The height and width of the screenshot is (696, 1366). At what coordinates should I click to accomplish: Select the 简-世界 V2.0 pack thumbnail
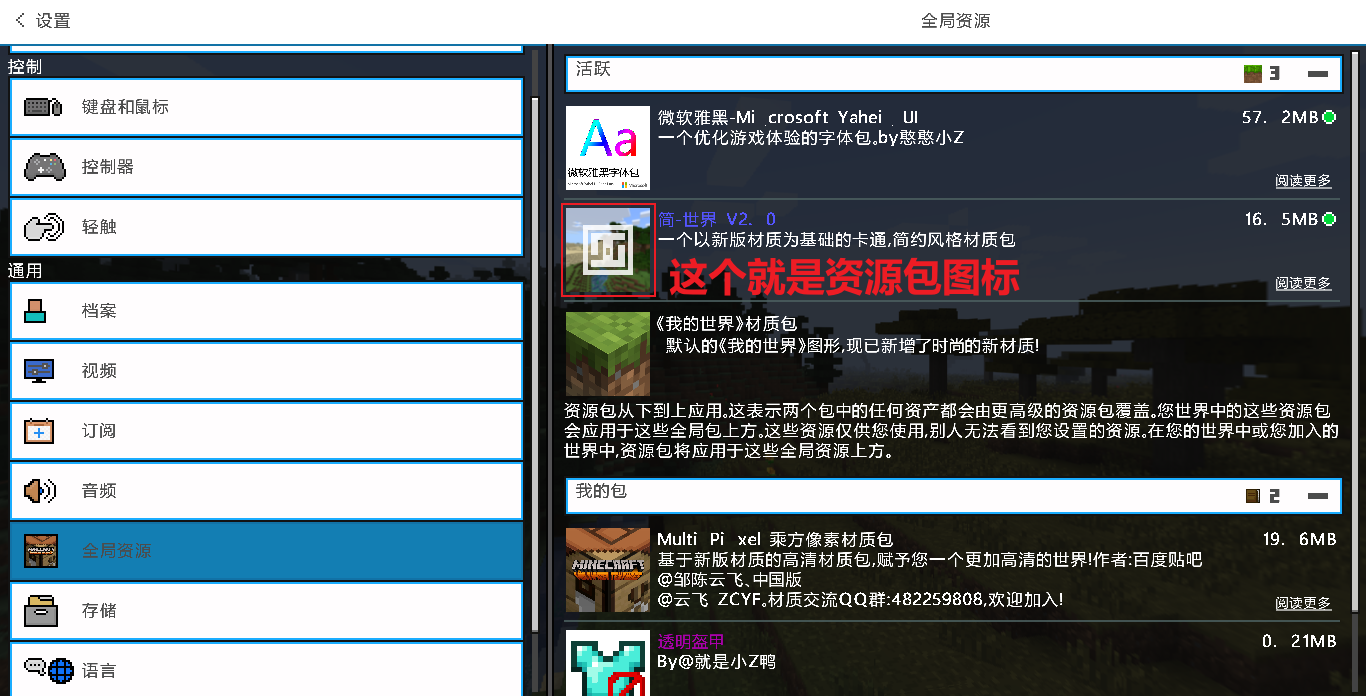click(608, 251)
